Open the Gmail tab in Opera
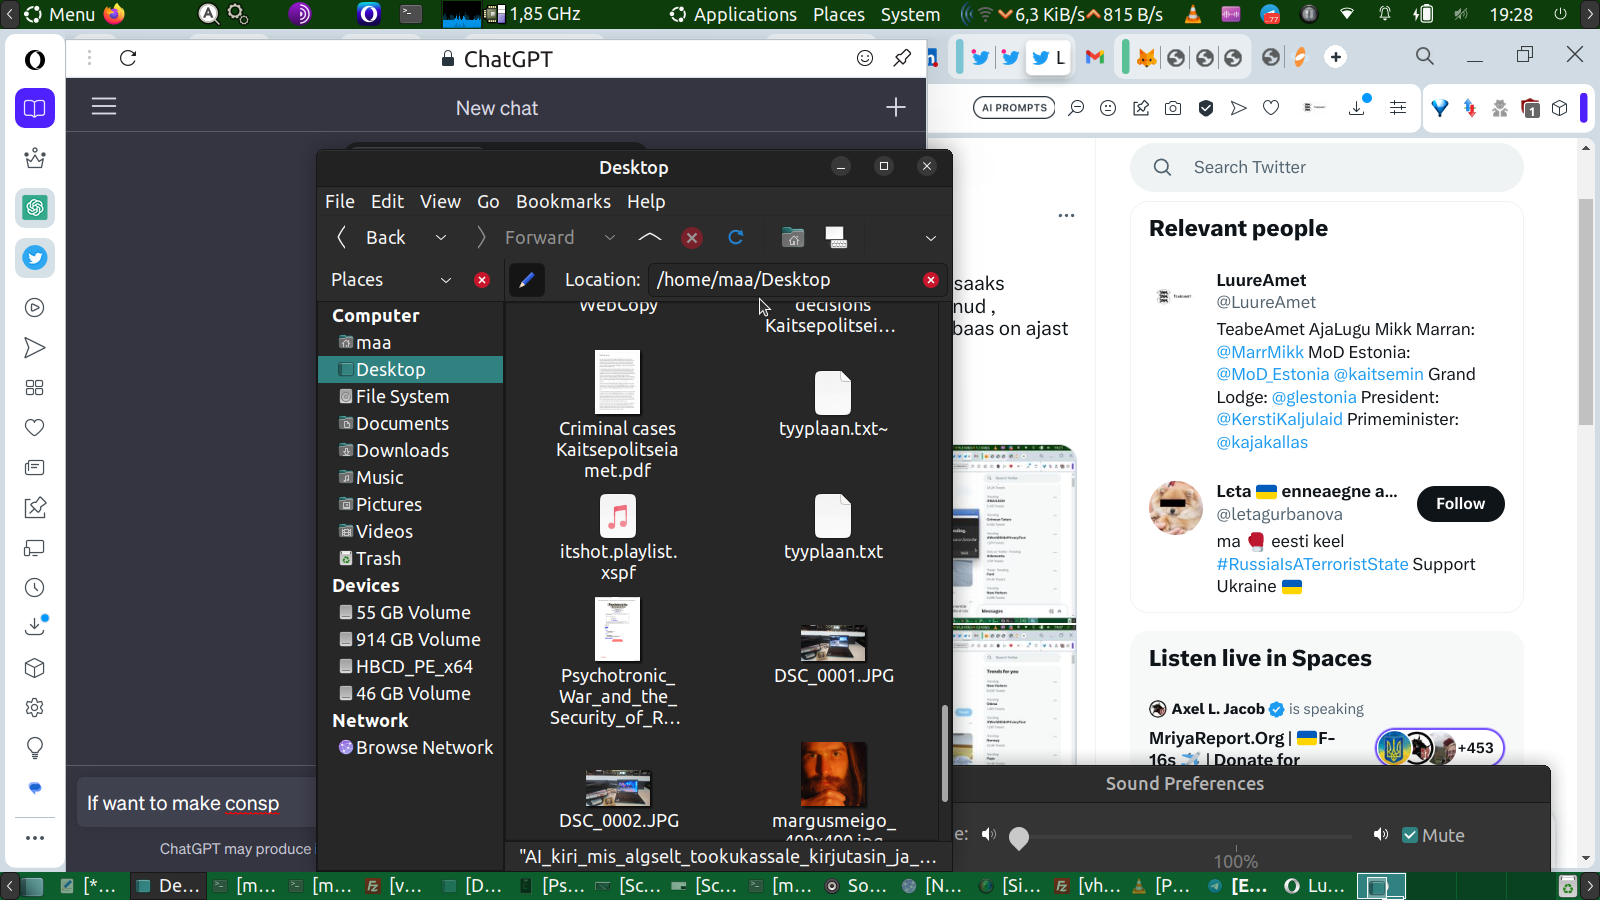The width and height of the screenshot is (1600, 900). [1095, 57]
